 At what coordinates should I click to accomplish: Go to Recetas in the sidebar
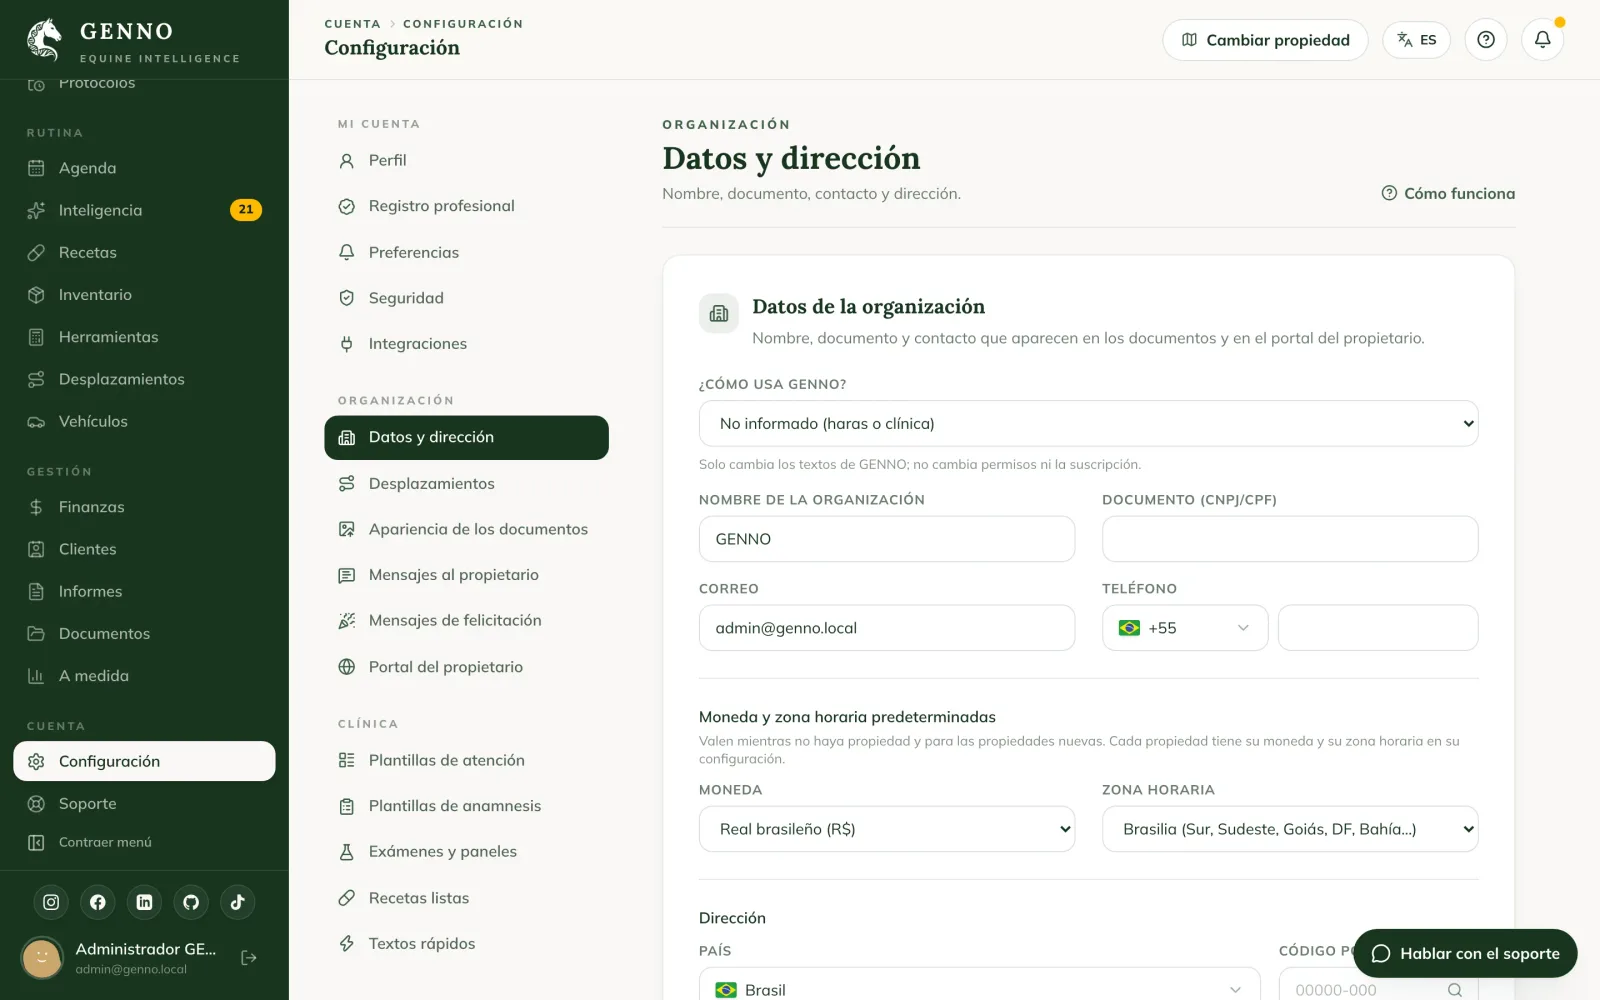click(x=144, y=252)
